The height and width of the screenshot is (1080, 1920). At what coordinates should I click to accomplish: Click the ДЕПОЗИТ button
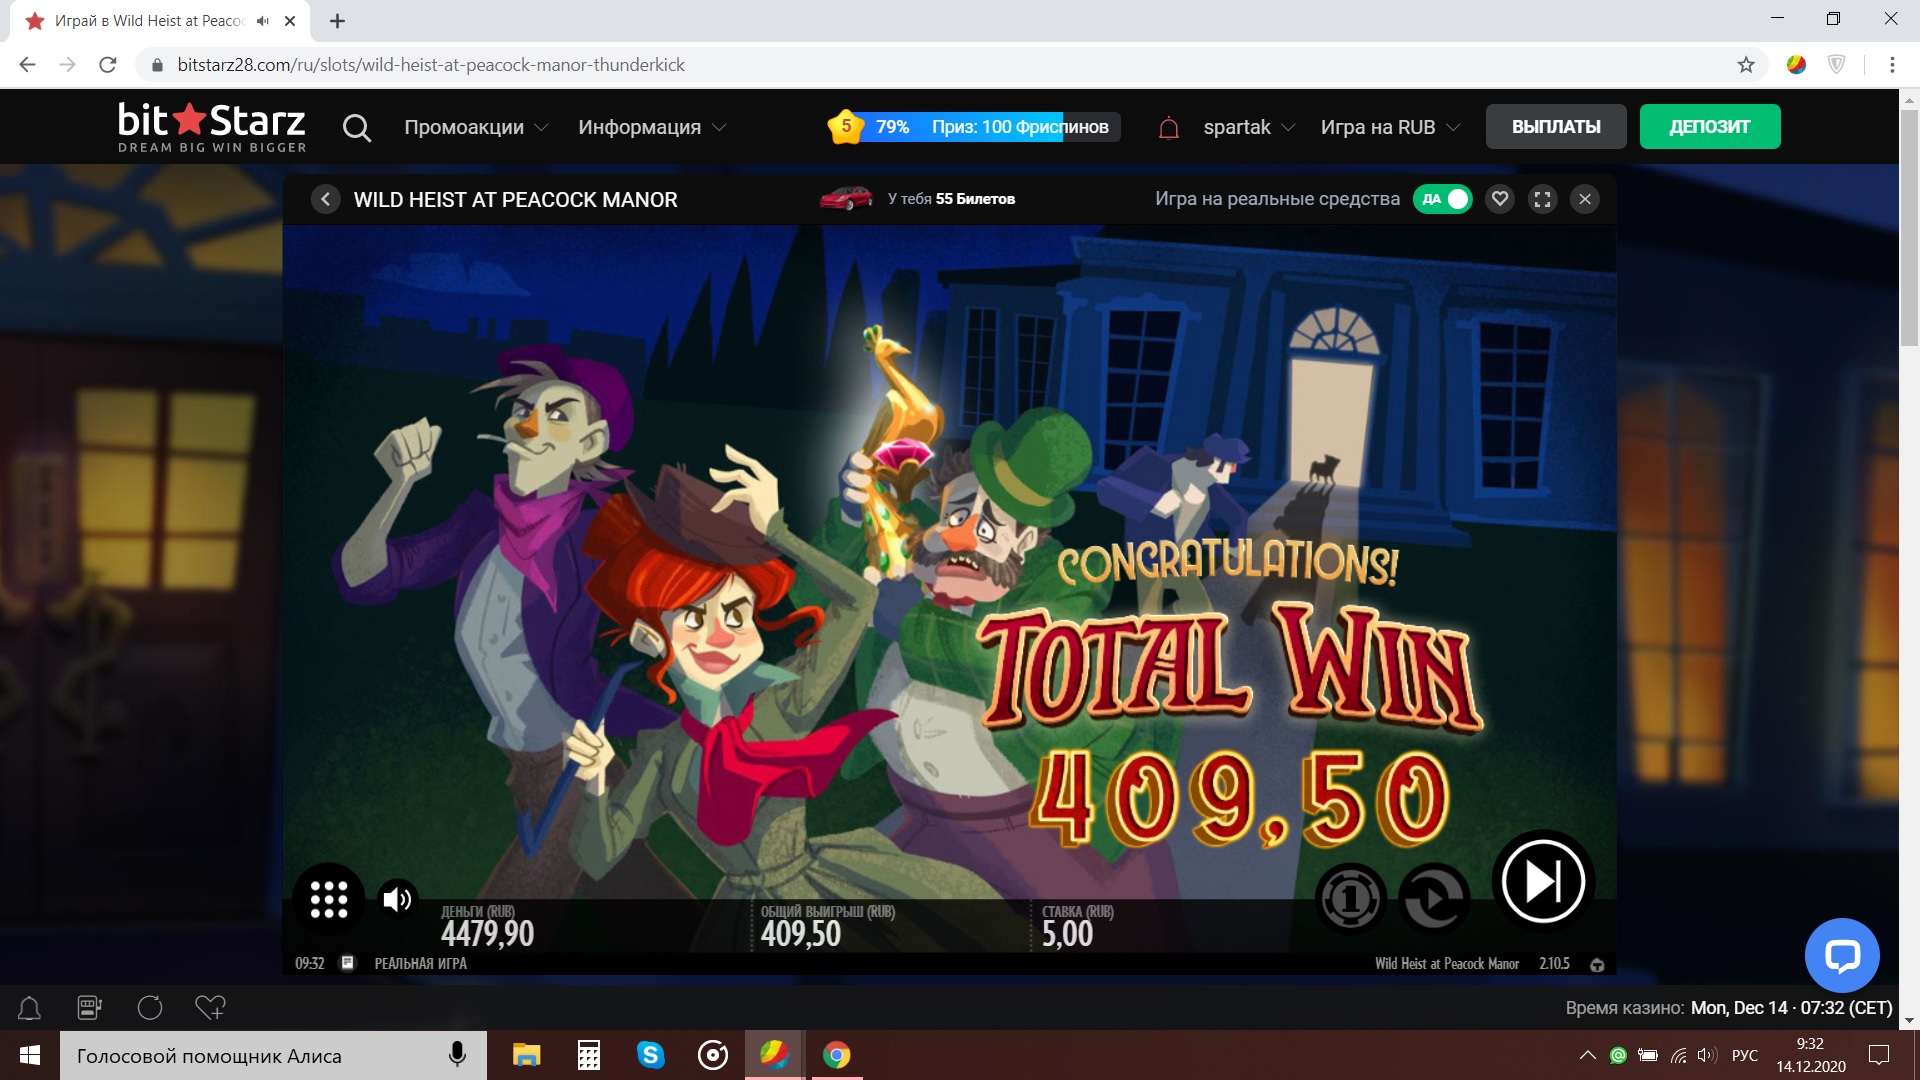(x=1710, y=127)
